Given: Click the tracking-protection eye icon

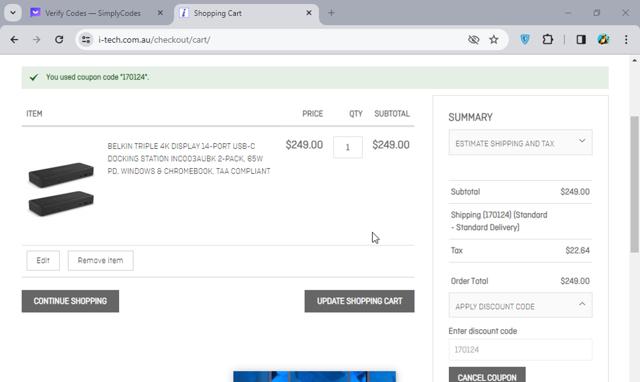Looking at the screenshot, I should click(473, 40).
